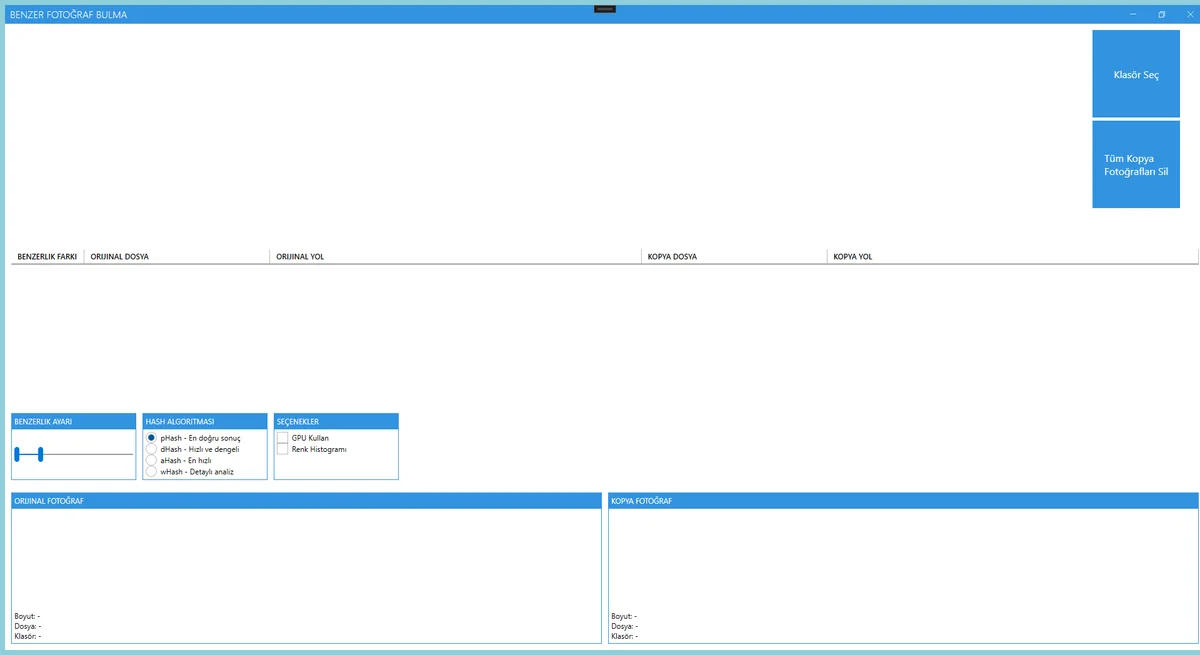Toggle the Renk Histogramı checkbox
The width and height of the screenshot is (1200, 655).
pos(283,449)
